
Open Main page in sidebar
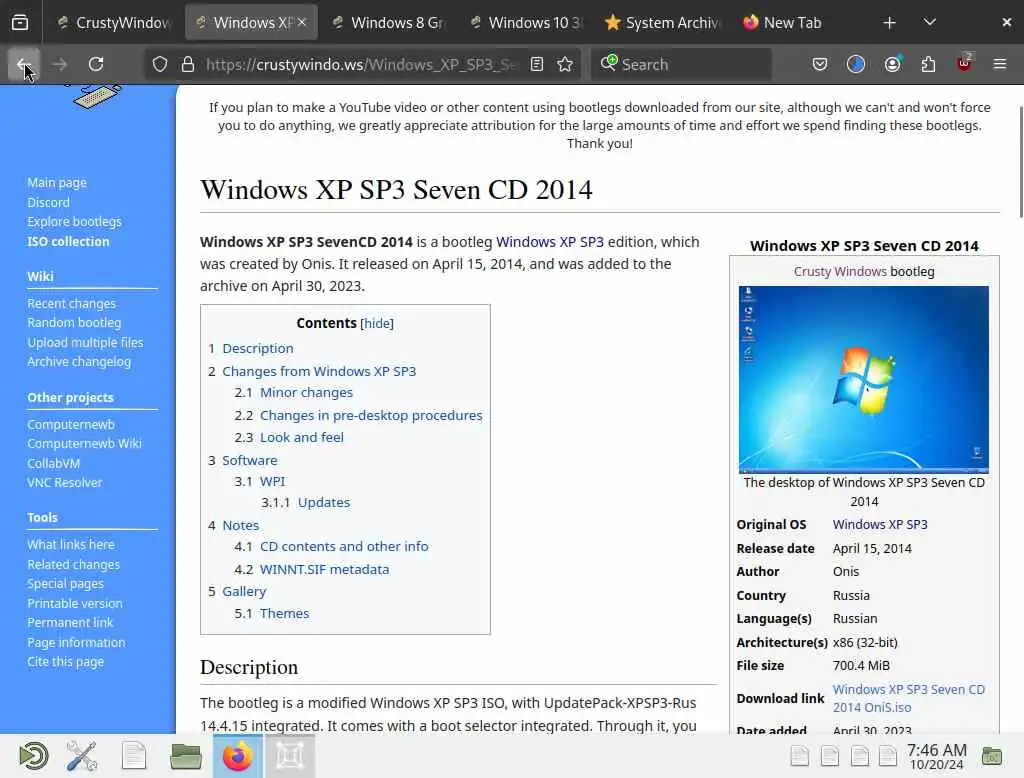coord(57,183)
